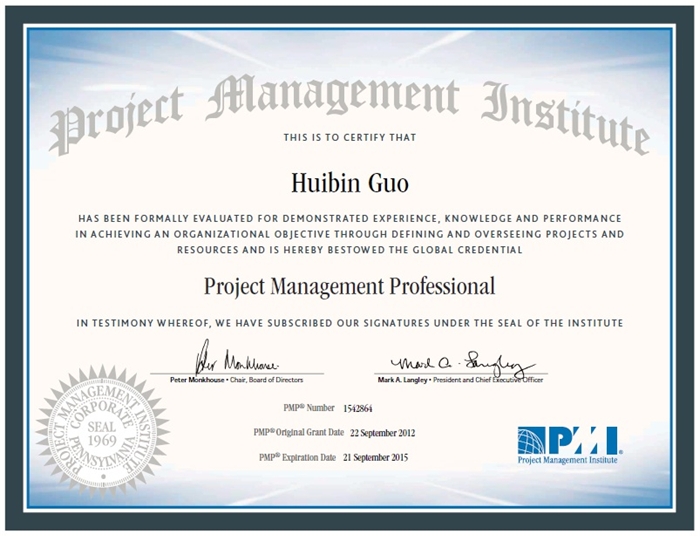Click the "Project Management Institute" text under PMI logo
Screen dimensions: 700x537
568,461
